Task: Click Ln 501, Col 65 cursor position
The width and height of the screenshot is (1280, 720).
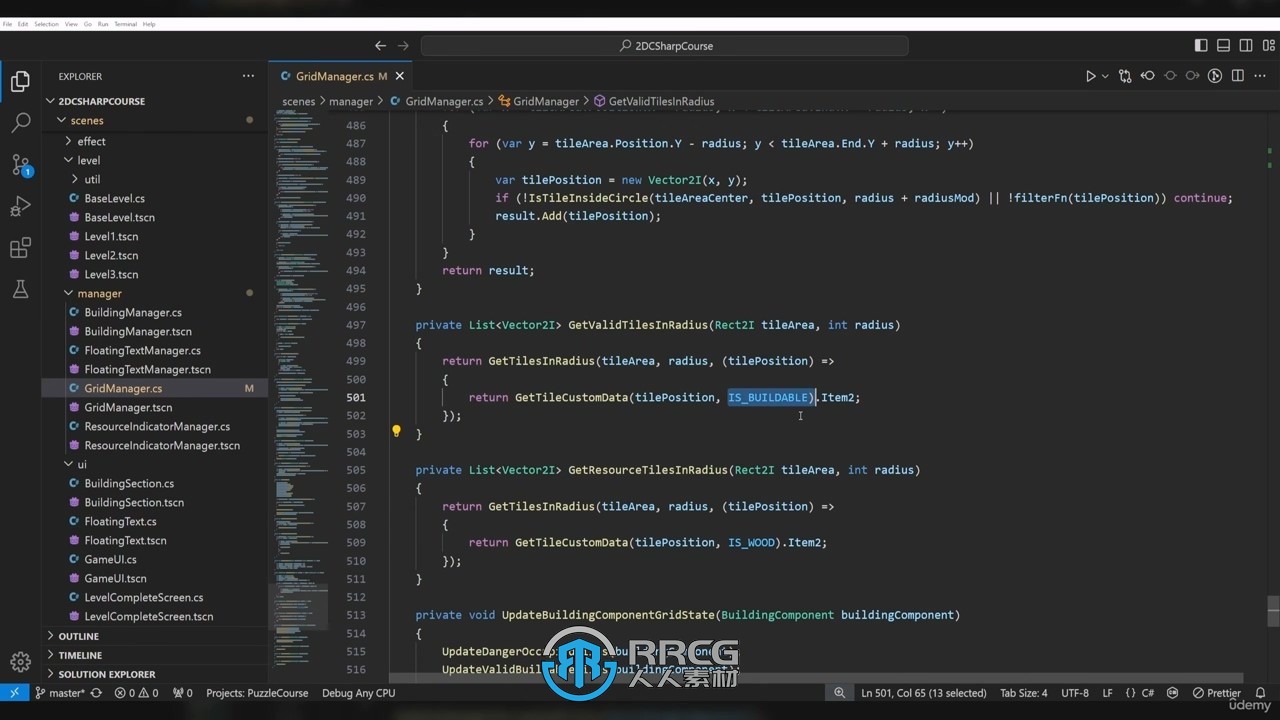Action: coord(924,693)
